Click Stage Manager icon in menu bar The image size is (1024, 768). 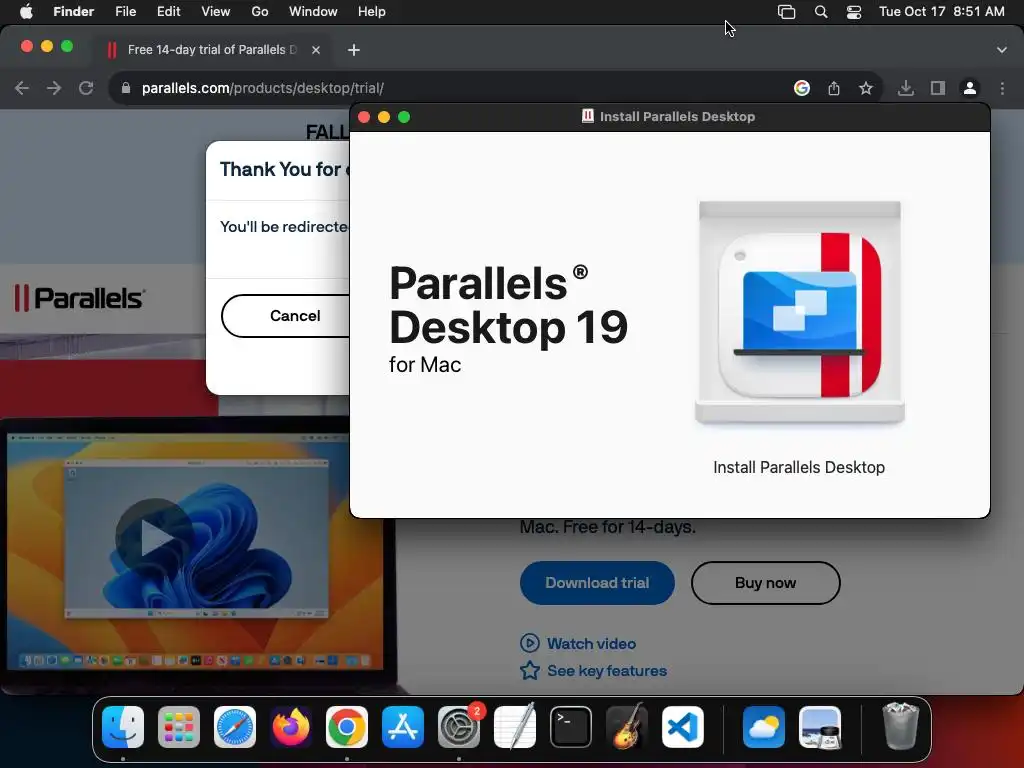point(786,12)
